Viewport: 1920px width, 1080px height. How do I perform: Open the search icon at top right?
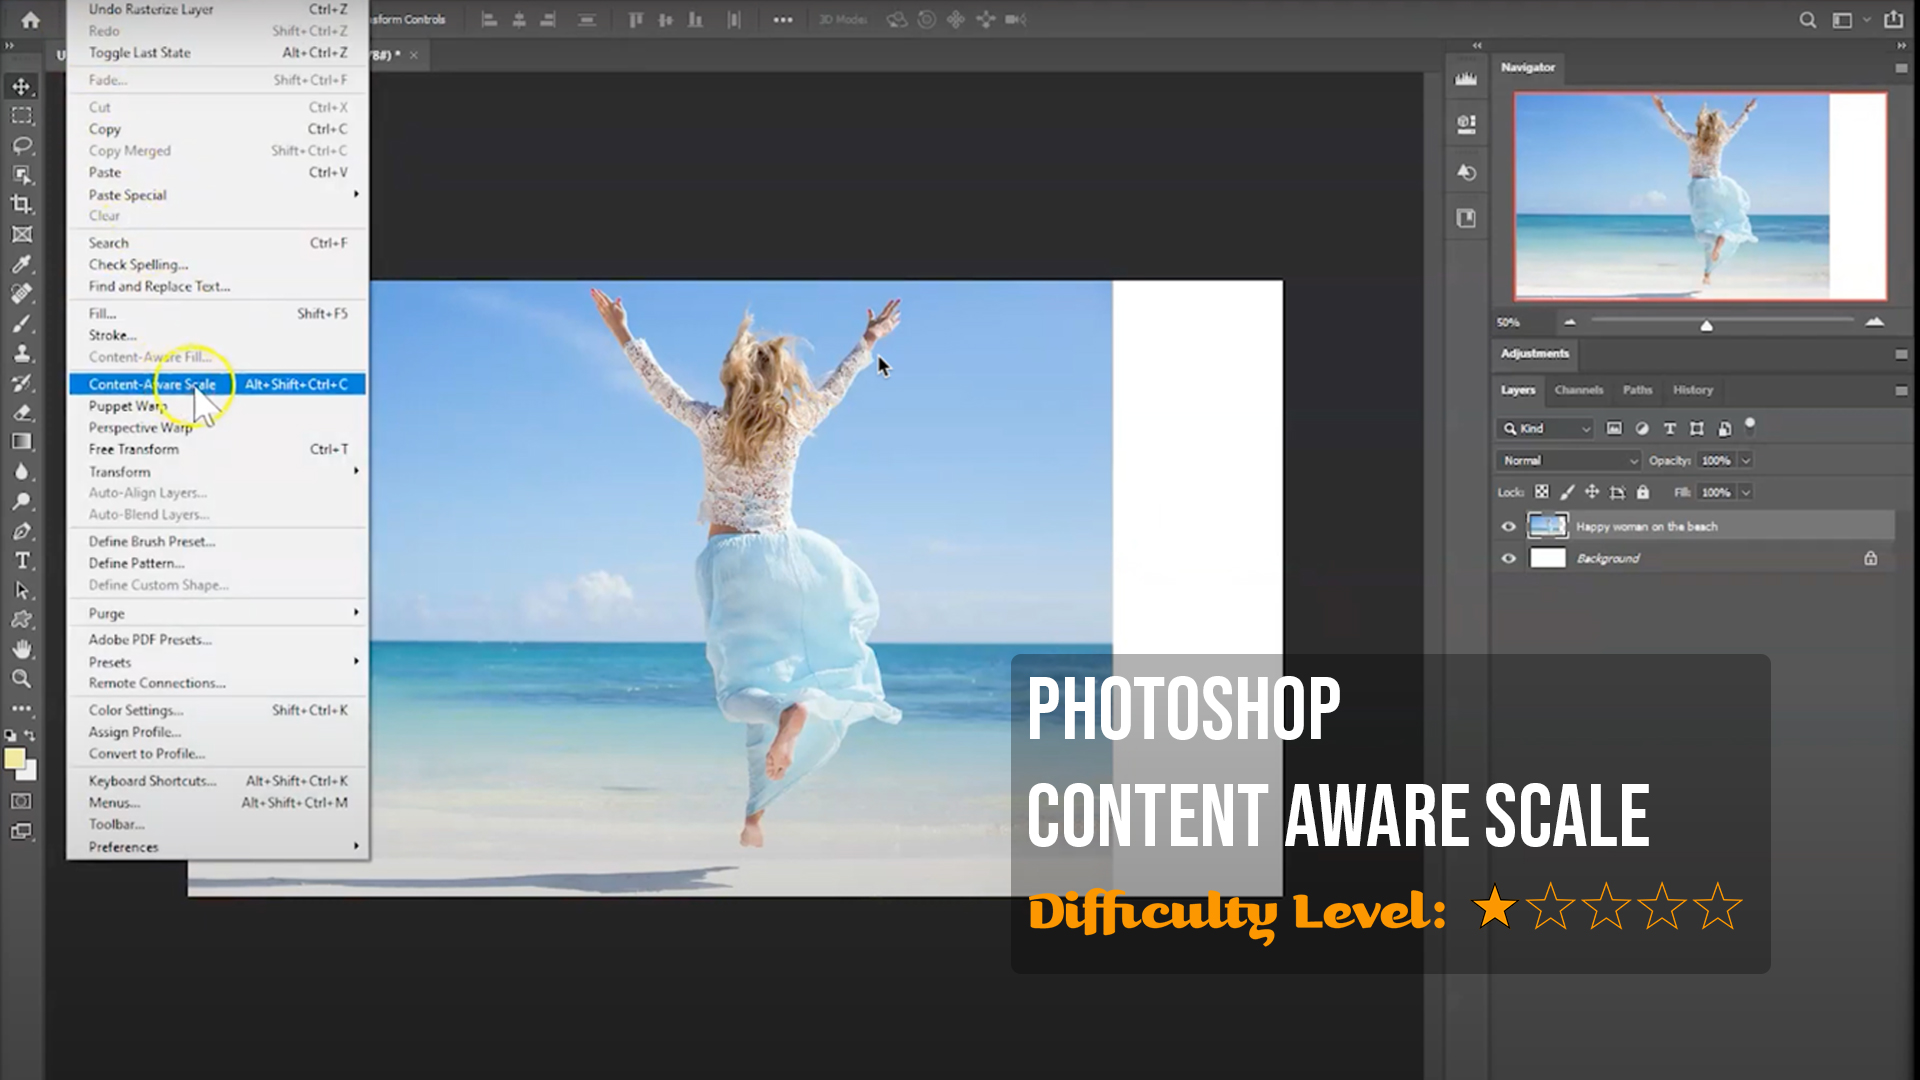[x=1807, y=20]
